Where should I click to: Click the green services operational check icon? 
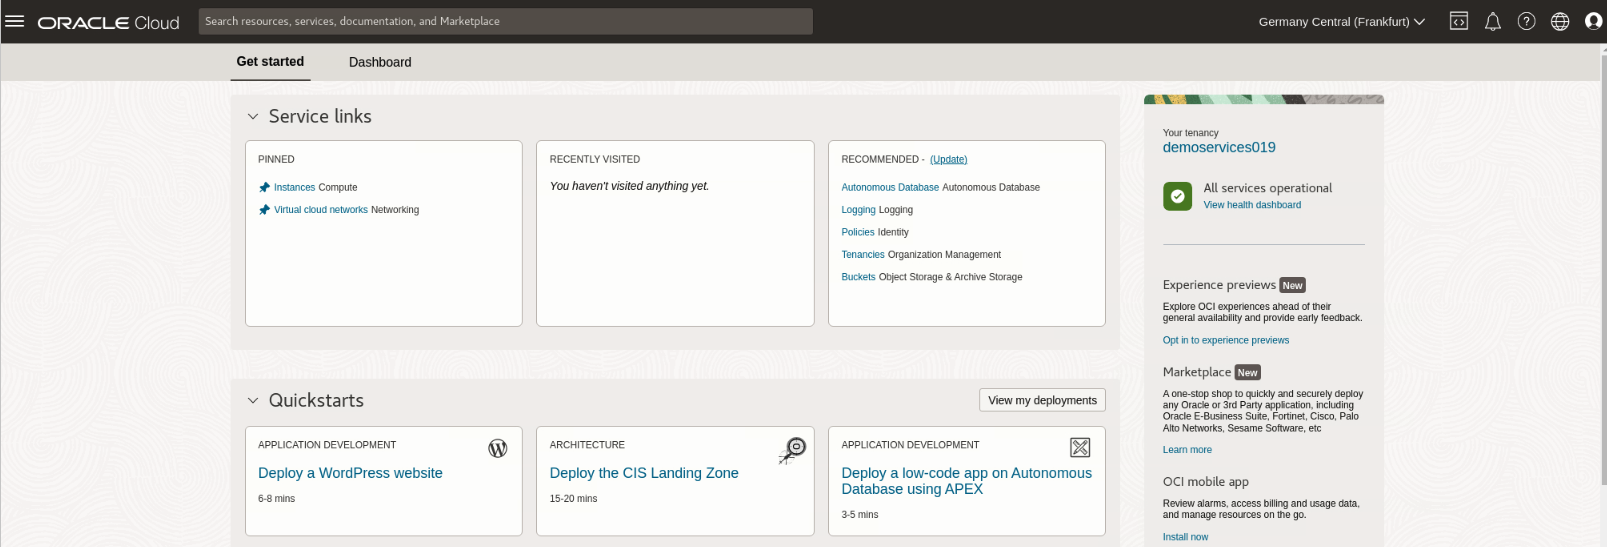(1177, 196)
